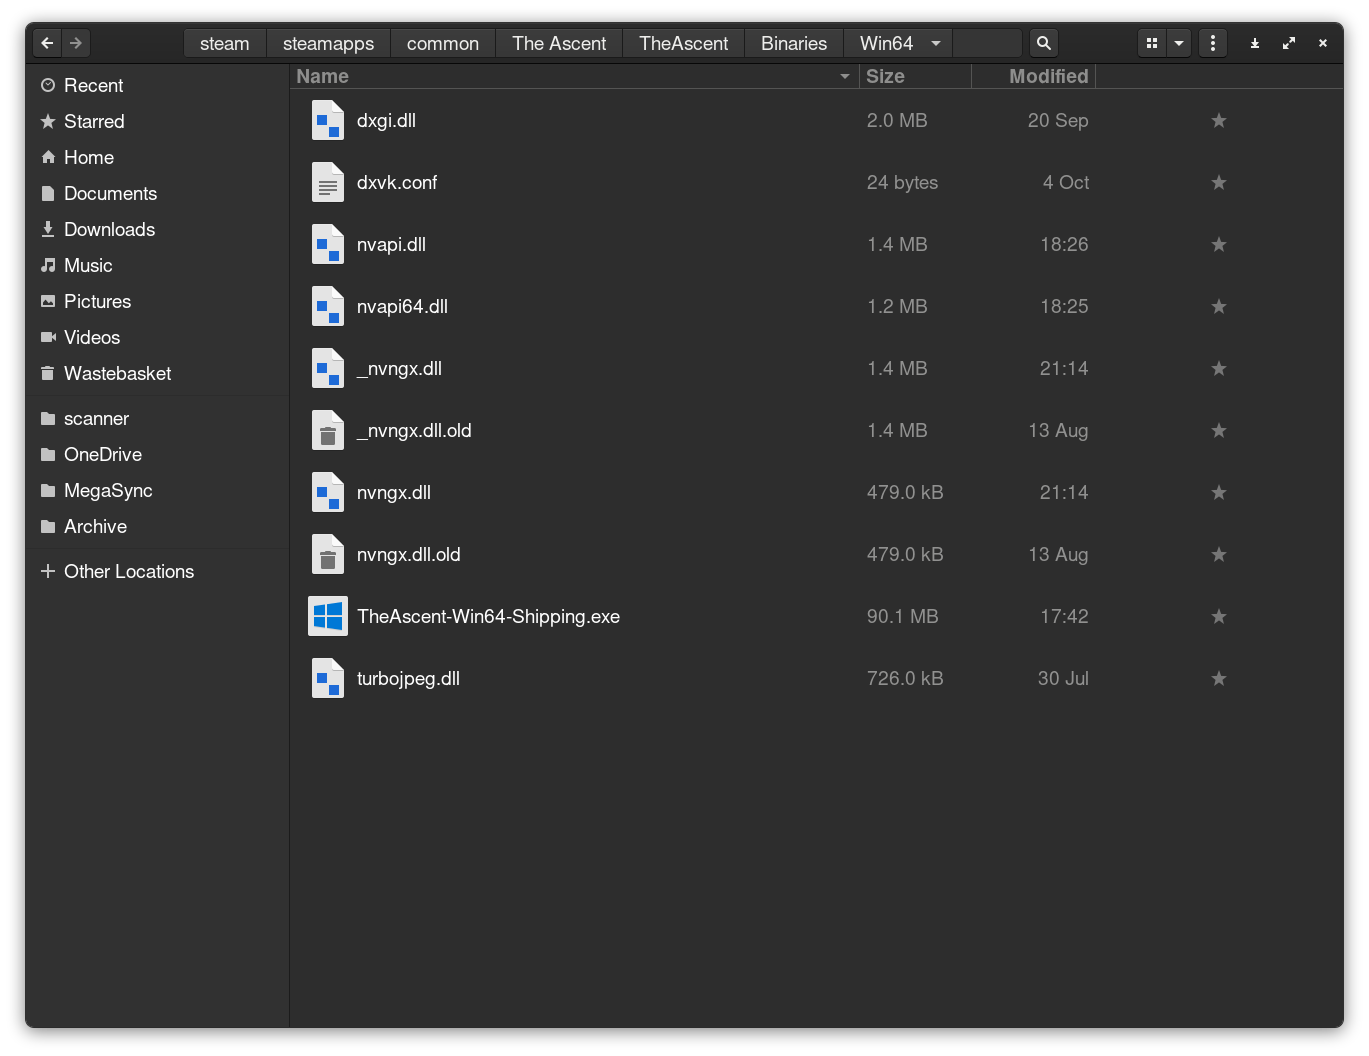Sort files by the Size column
Screen dimensions: 1369x1056
pos(915,76)
